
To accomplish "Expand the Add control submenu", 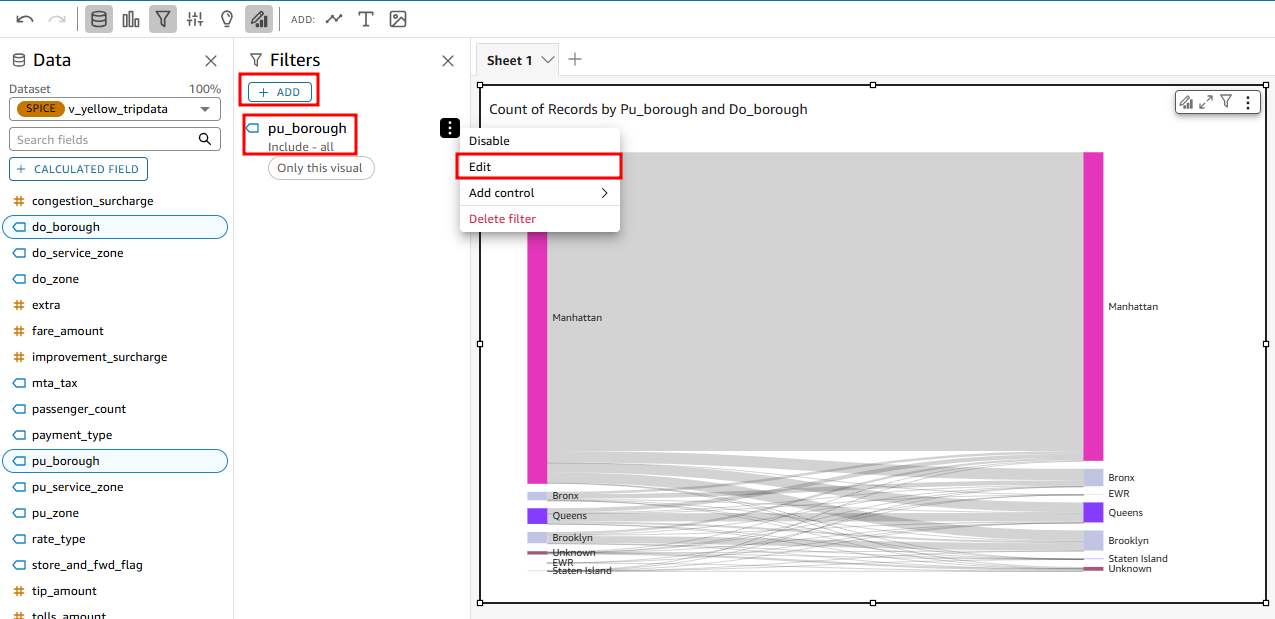I will (539, 193).
